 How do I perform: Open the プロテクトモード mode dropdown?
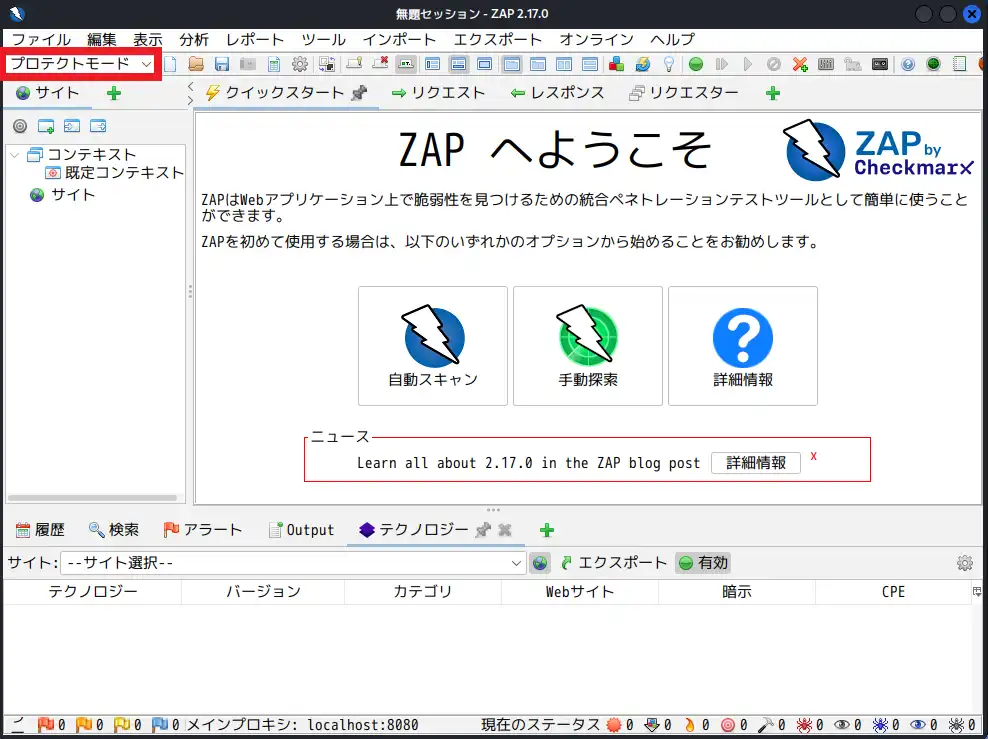(80, 63)
